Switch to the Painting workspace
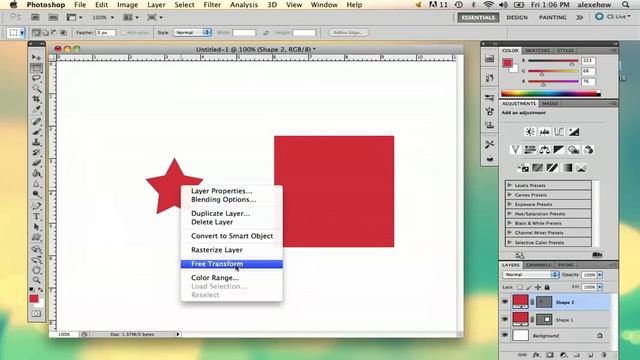640x360 pixels. (552, 18)
